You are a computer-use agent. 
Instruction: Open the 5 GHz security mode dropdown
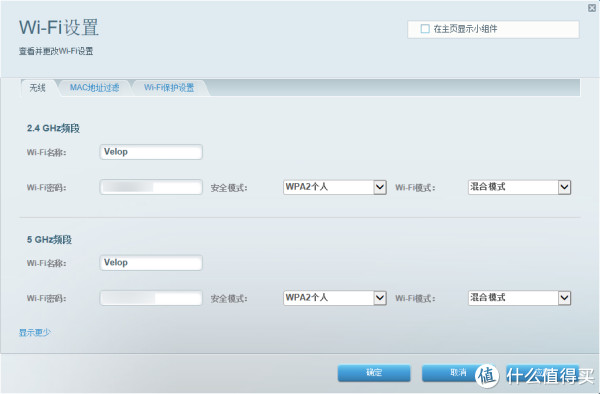335,298
